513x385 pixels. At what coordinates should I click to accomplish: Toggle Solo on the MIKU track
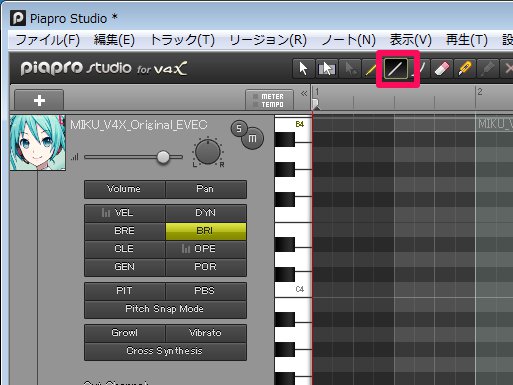pos(239,129)
